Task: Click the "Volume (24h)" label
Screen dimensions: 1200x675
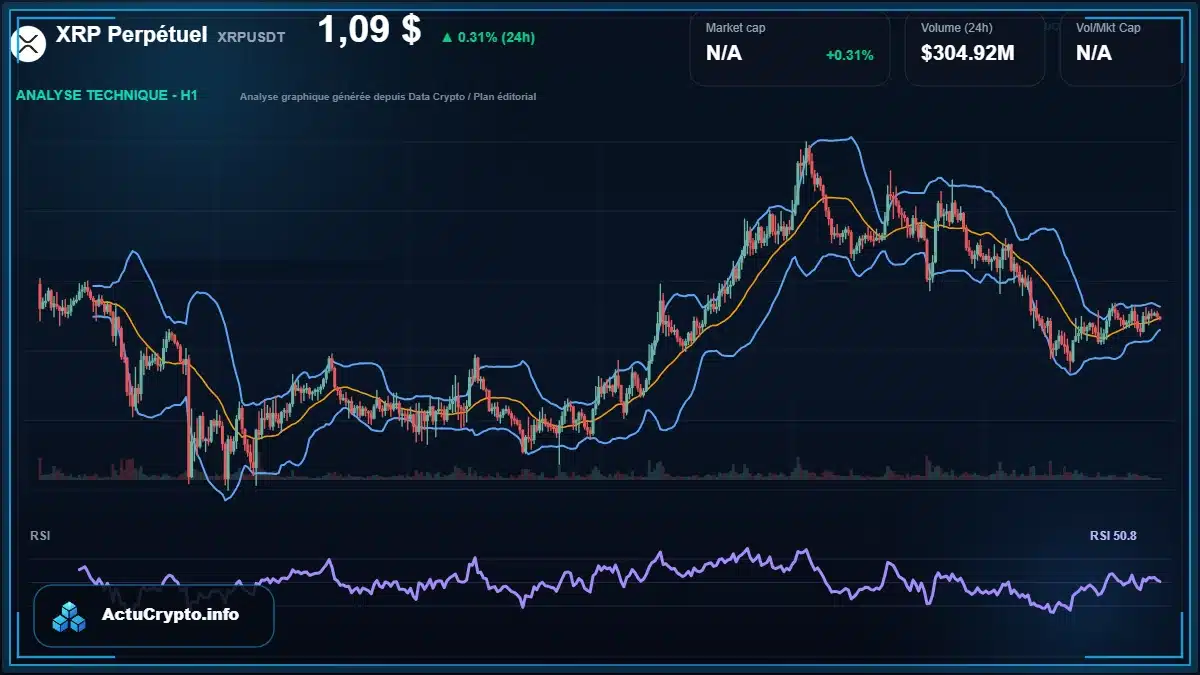Action: coord(957,28)
